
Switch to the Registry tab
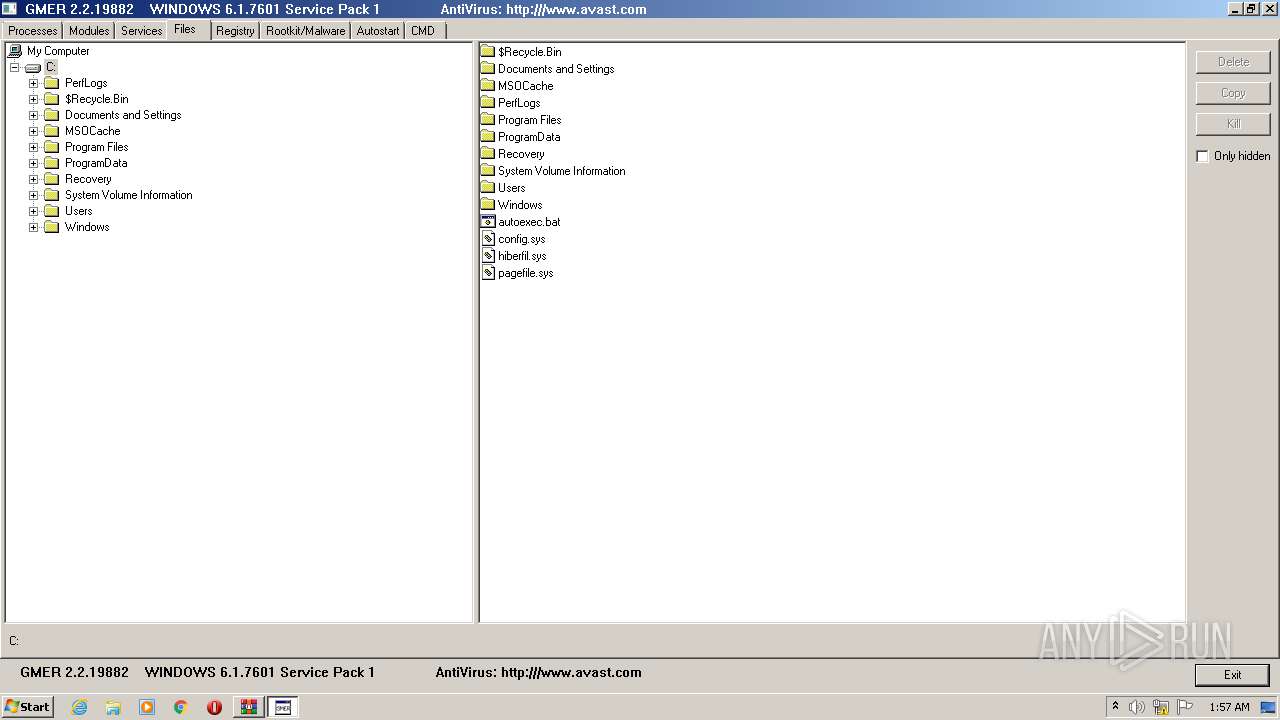click(235, 31)
